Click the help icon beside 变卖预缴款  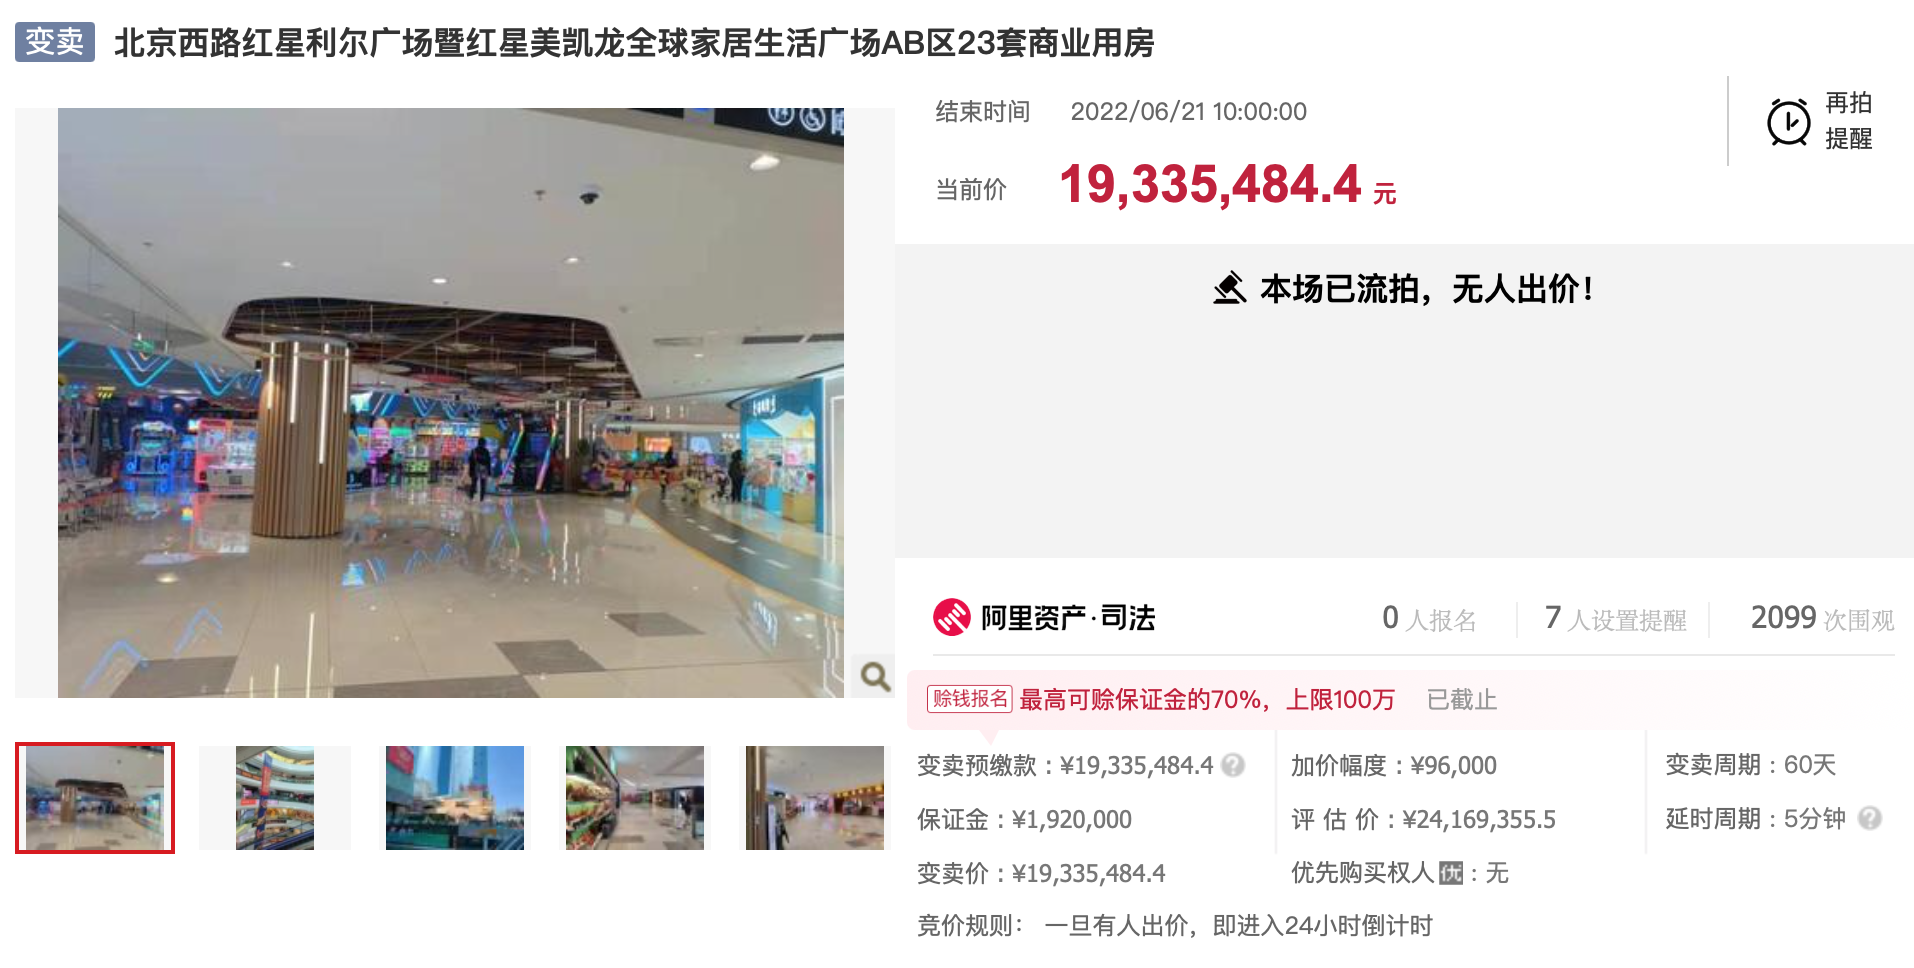pyautogui.click(x=1234, y=765)
